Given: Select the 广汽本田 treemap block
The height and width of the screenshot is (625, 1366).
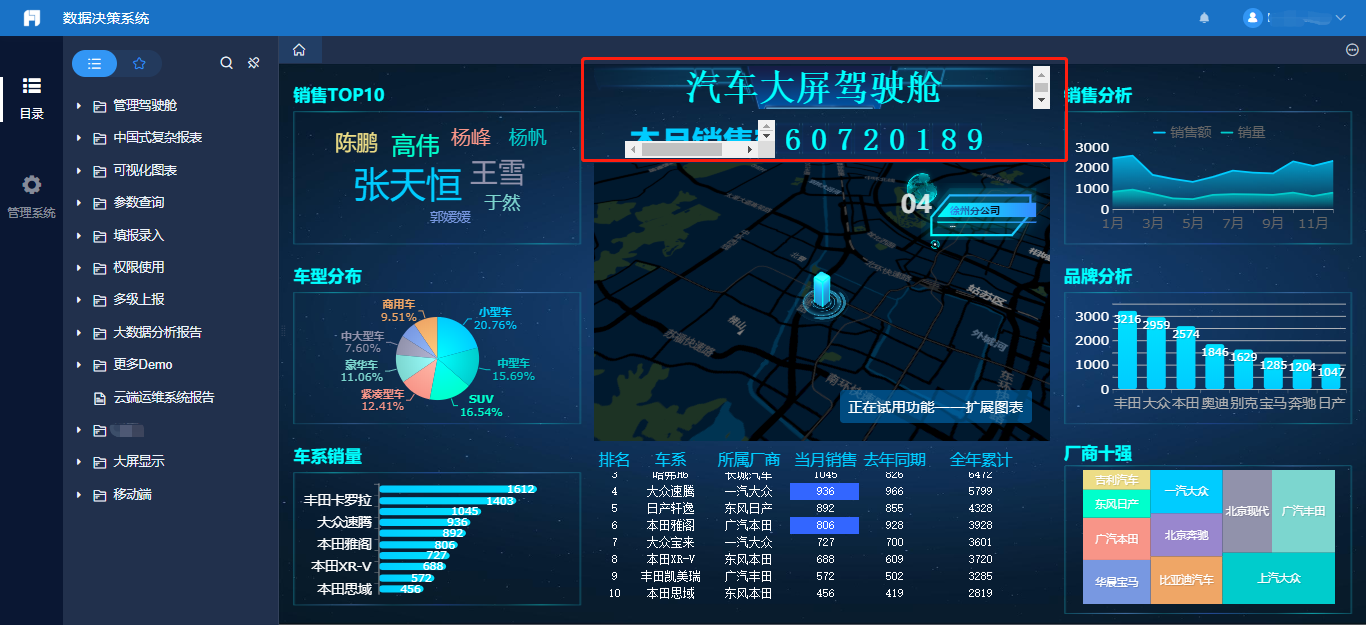Looking at the screenshot, I should click(x=1116, y=539).
